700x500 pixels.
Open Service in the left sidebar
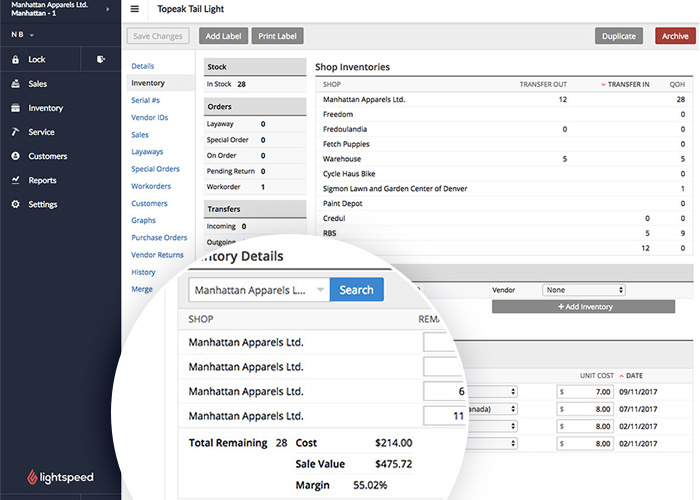[x=41, y=132]
